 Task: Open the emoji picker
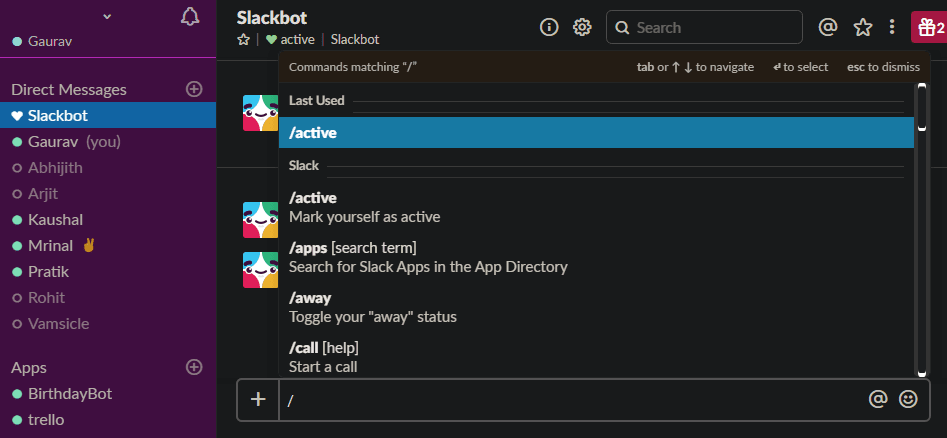(x=908, y=399)
